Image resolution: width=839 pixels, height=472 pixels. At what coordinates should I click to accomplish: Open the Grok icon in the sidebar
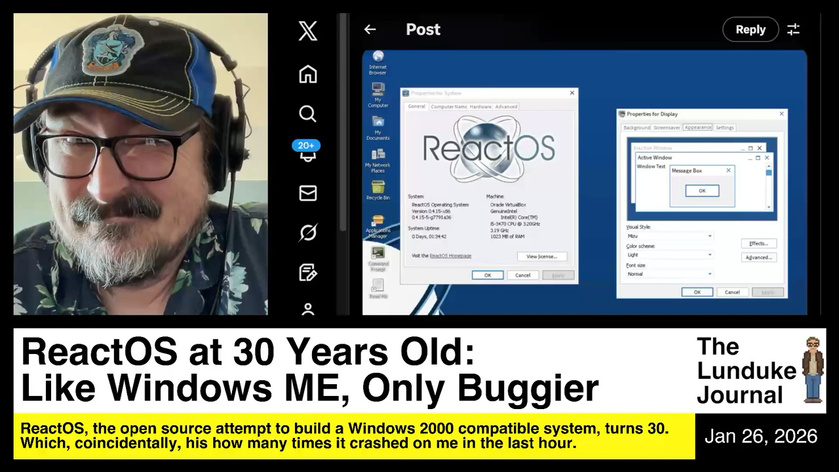pos(308,233)
